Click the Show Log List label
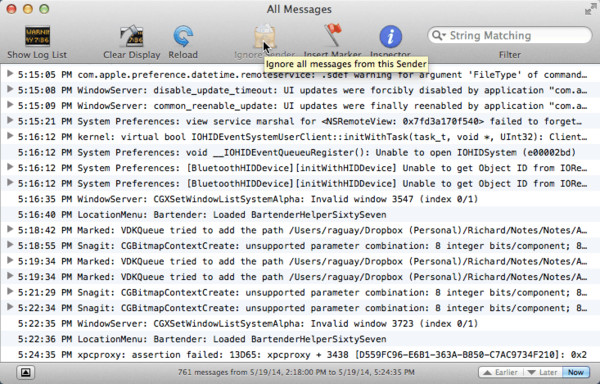The width and height of the screenshot is (600, 384). pyautogui.click(x=37, y=55)
